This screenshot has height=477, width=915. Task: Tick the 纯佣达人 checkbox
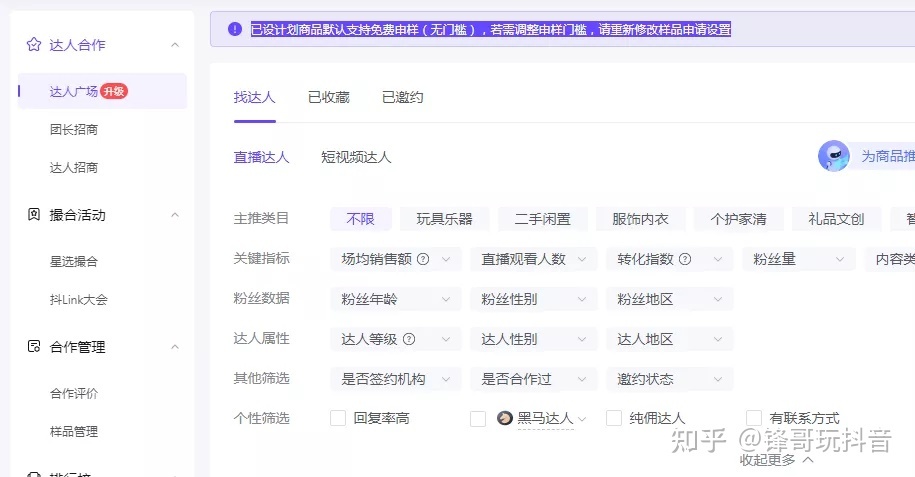tap(614, 418)
